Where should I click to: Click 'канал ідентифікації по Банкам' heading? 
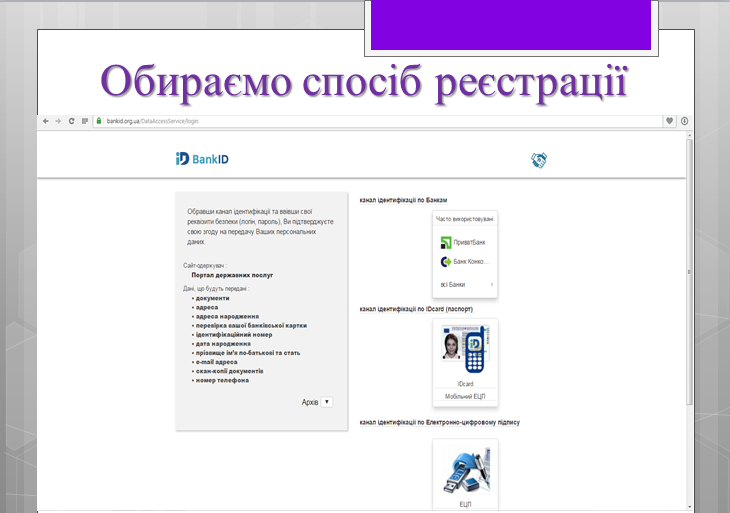tap(403, 200)
